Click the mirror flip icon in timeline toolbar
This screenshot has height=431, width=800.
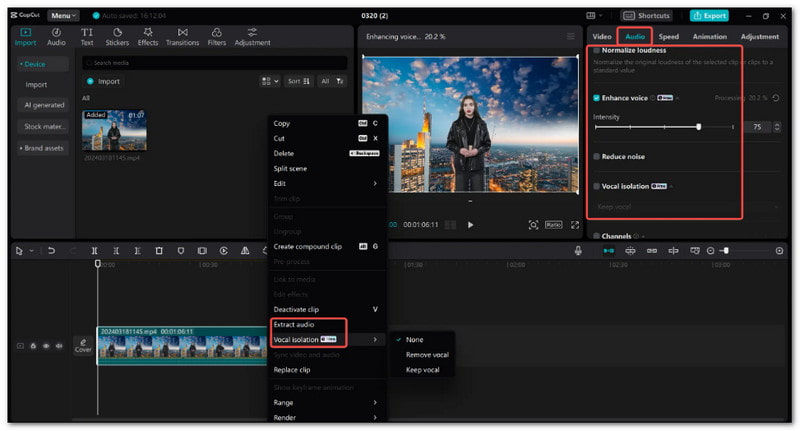[245, 250]
